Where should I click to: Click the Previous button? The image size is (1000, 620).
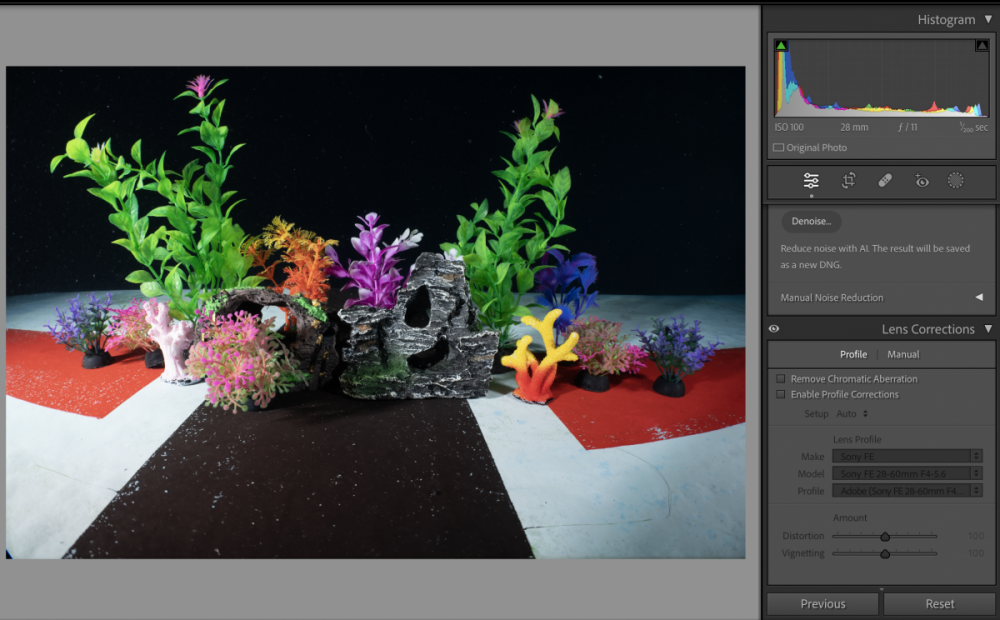tap(823, 604)
